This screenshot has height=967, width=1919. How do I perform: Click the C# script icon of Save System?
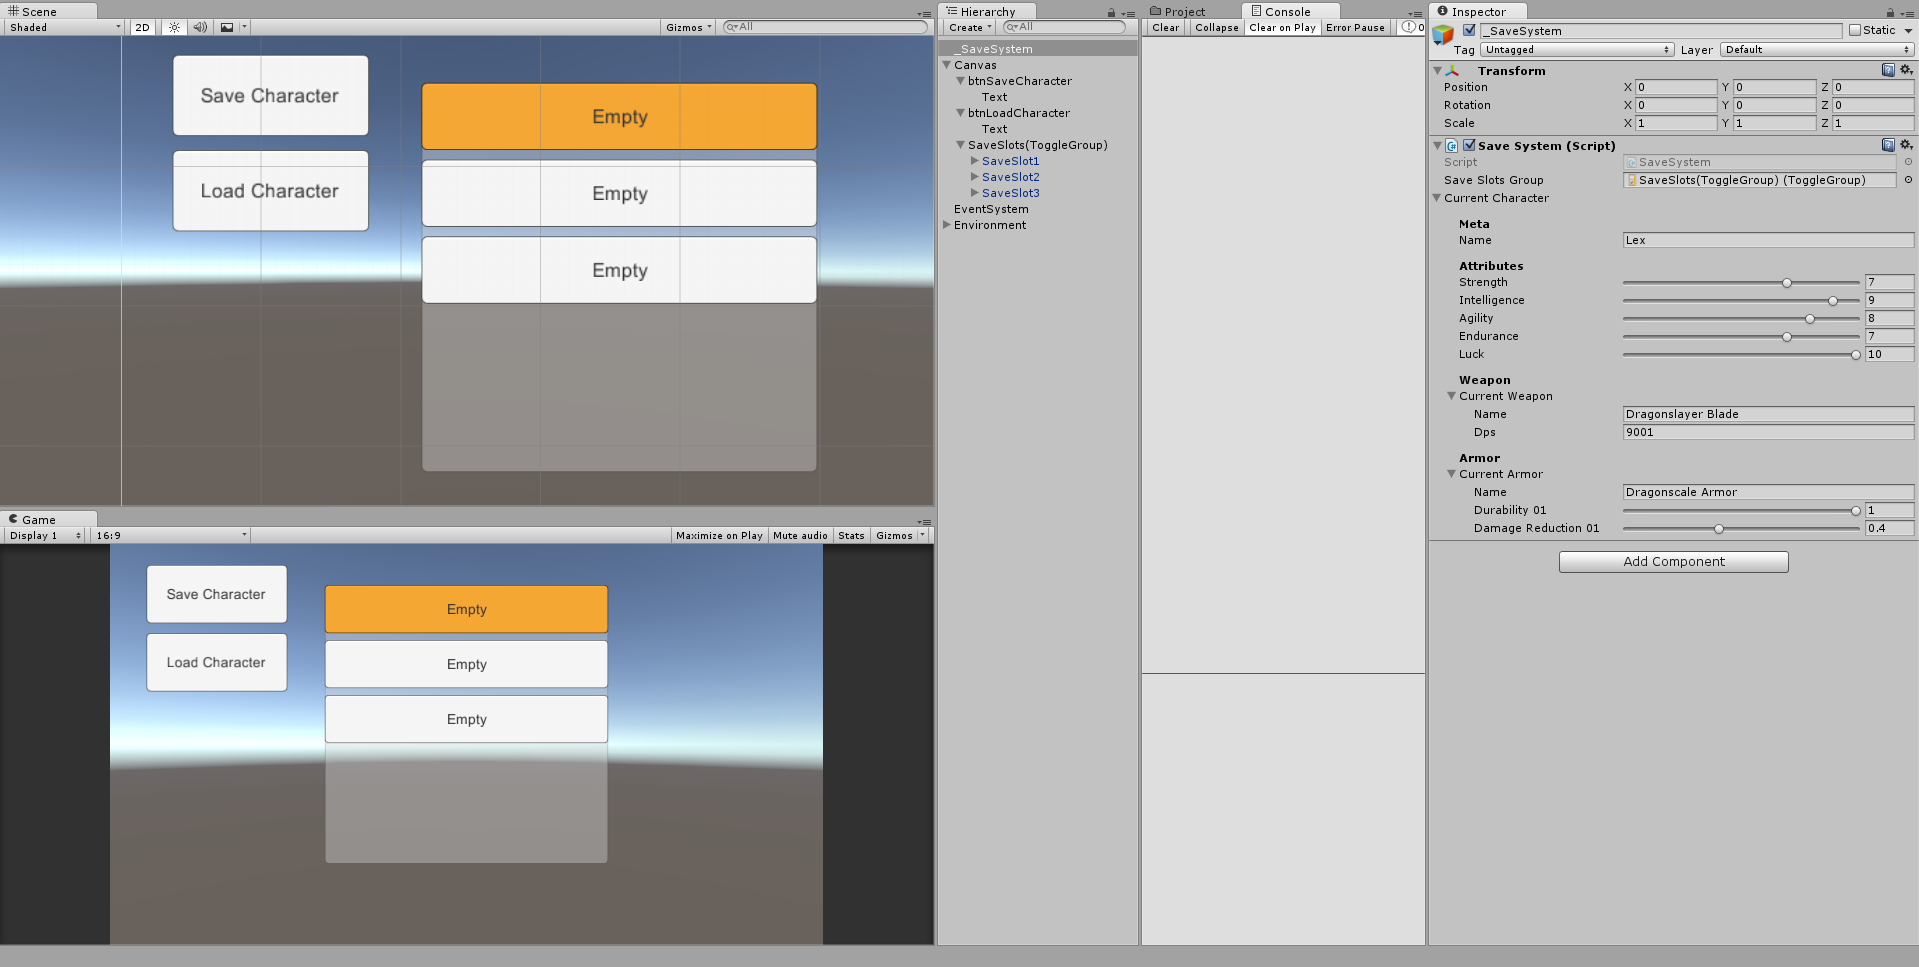1452,146
